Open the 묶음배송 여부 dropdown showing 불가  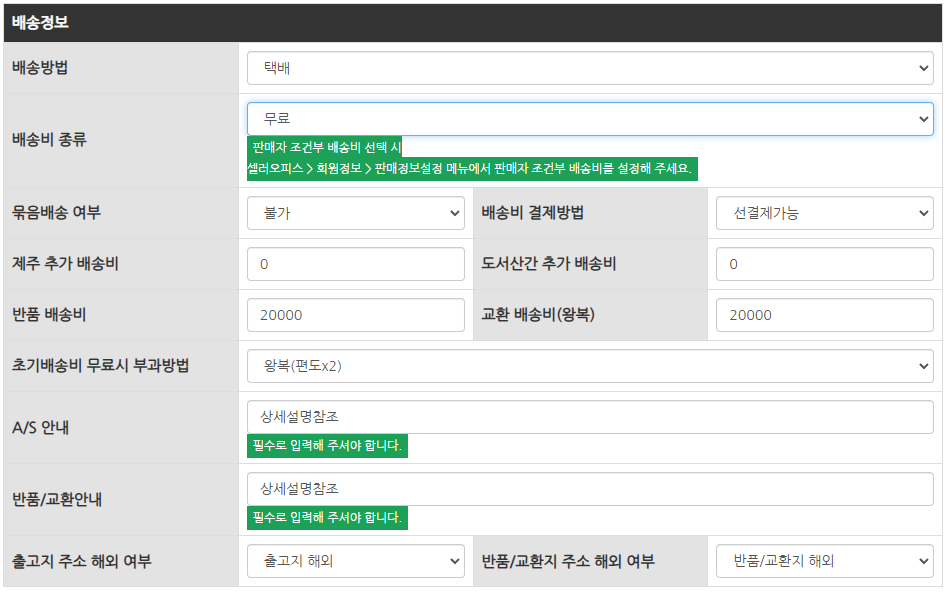(355, 213)
